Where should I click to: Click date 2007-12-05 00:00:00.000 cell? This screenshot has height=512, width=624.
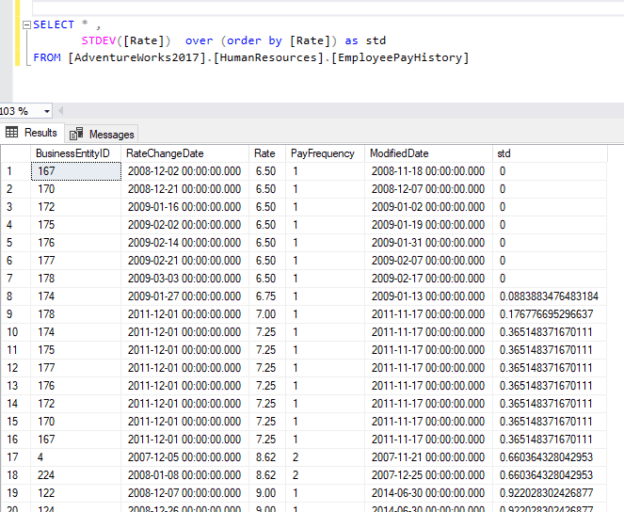[x=185, y=457]
